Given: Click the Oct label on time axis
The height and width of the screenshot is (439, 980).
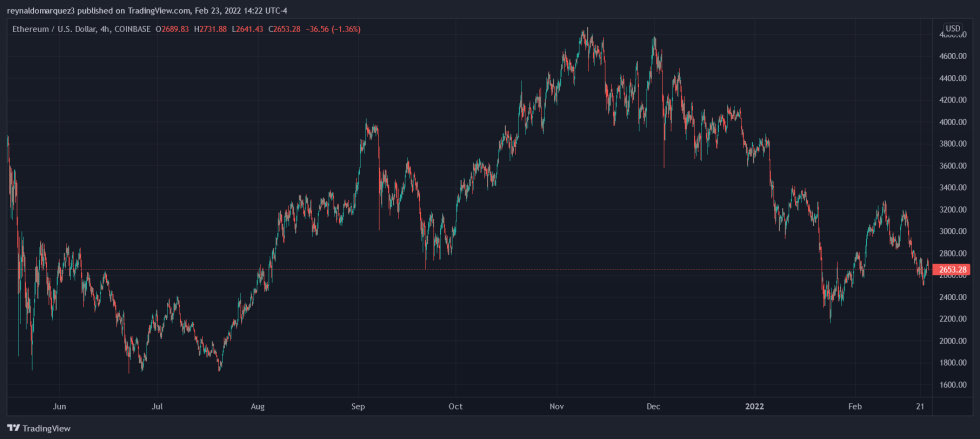Looking at the screenshot, I should [x=456, y=406].
